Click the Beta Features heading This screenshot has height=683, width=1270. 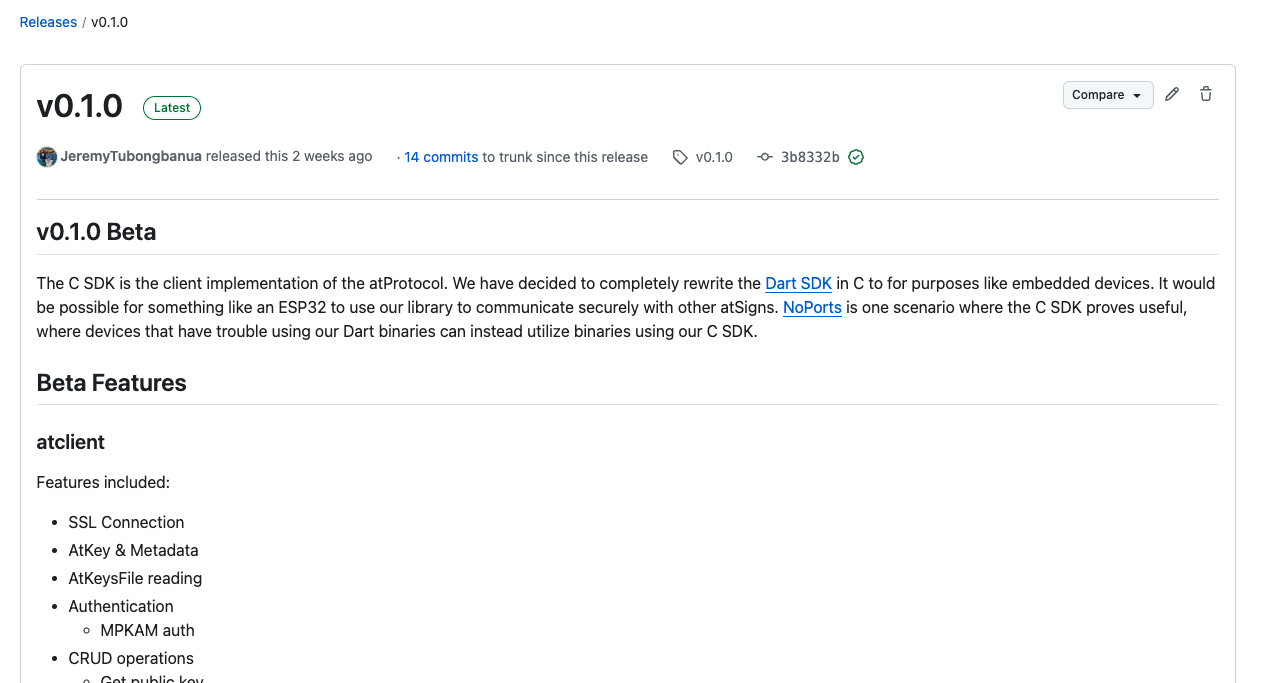click(x=111, y=383)
